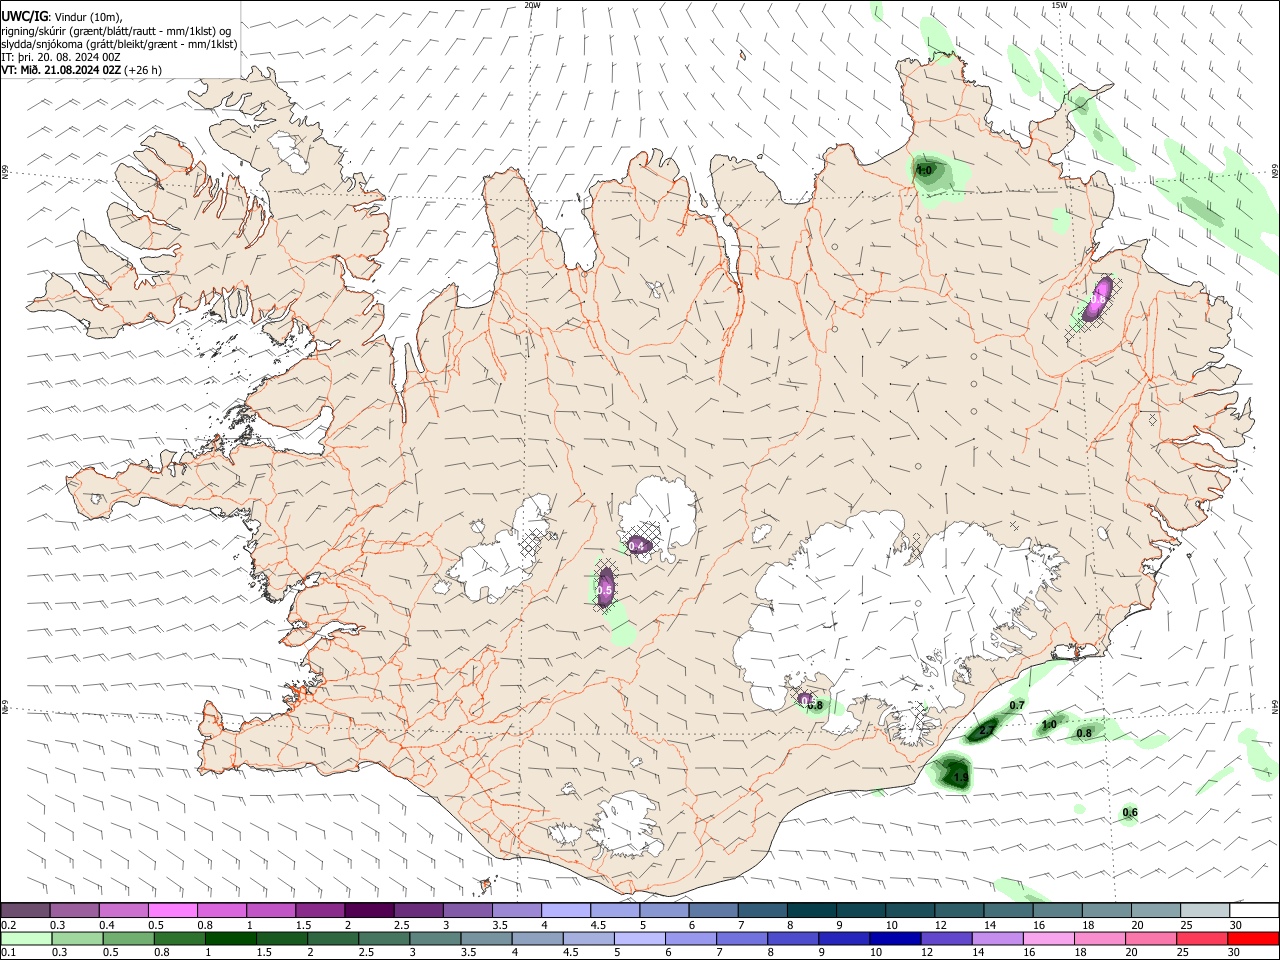Viewport: 1280px width, 960px height.
Task: Click the 1.9 rain value in the dark green patch
Action: [x=960, y=777]
